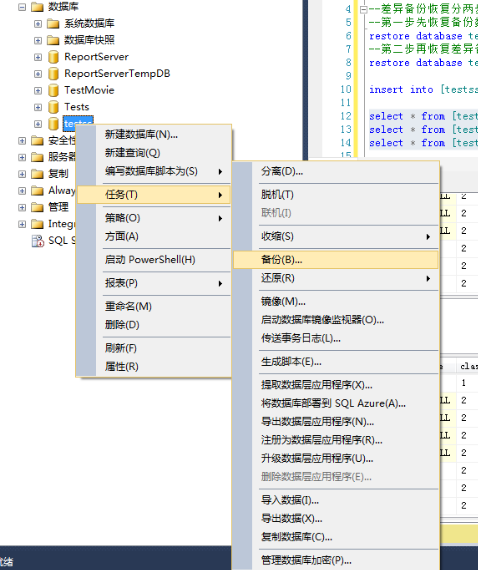Open the 报表(P) submenu
This screenshot has height=570, width=478.
click(154, 283)
